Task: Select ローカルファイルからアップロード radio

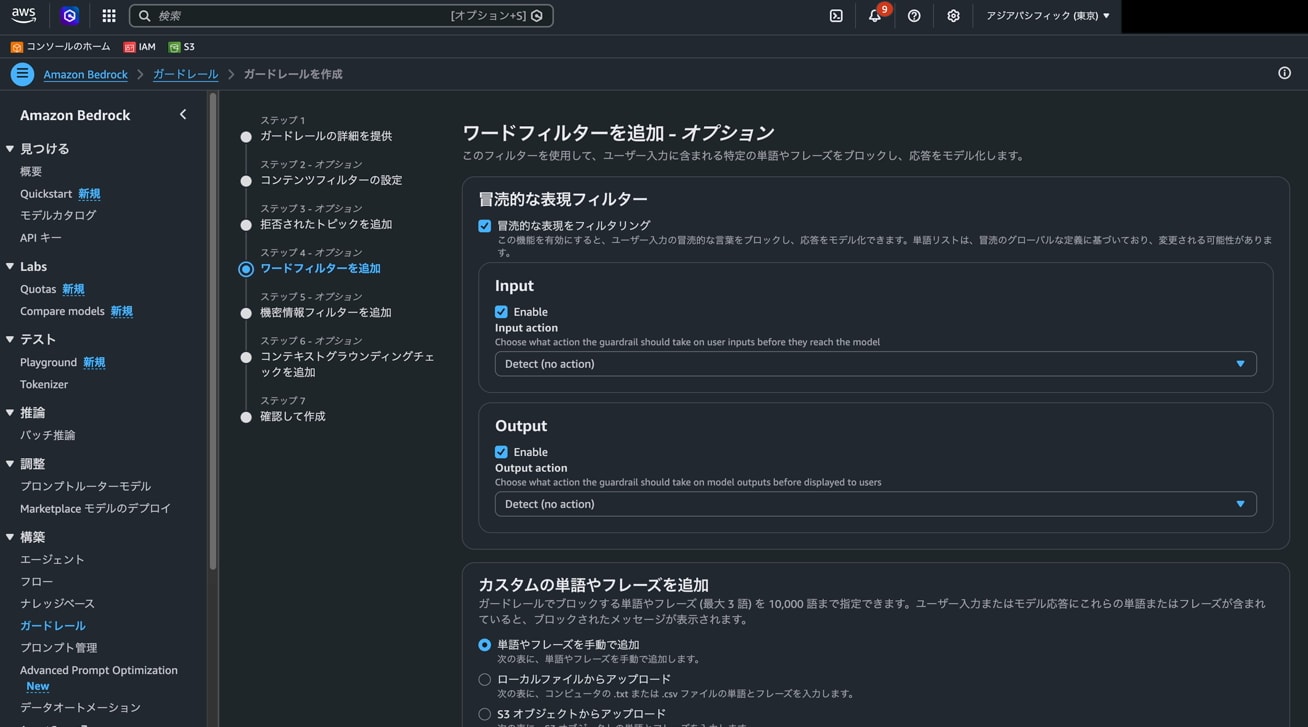Action: [x=485, y=679]
